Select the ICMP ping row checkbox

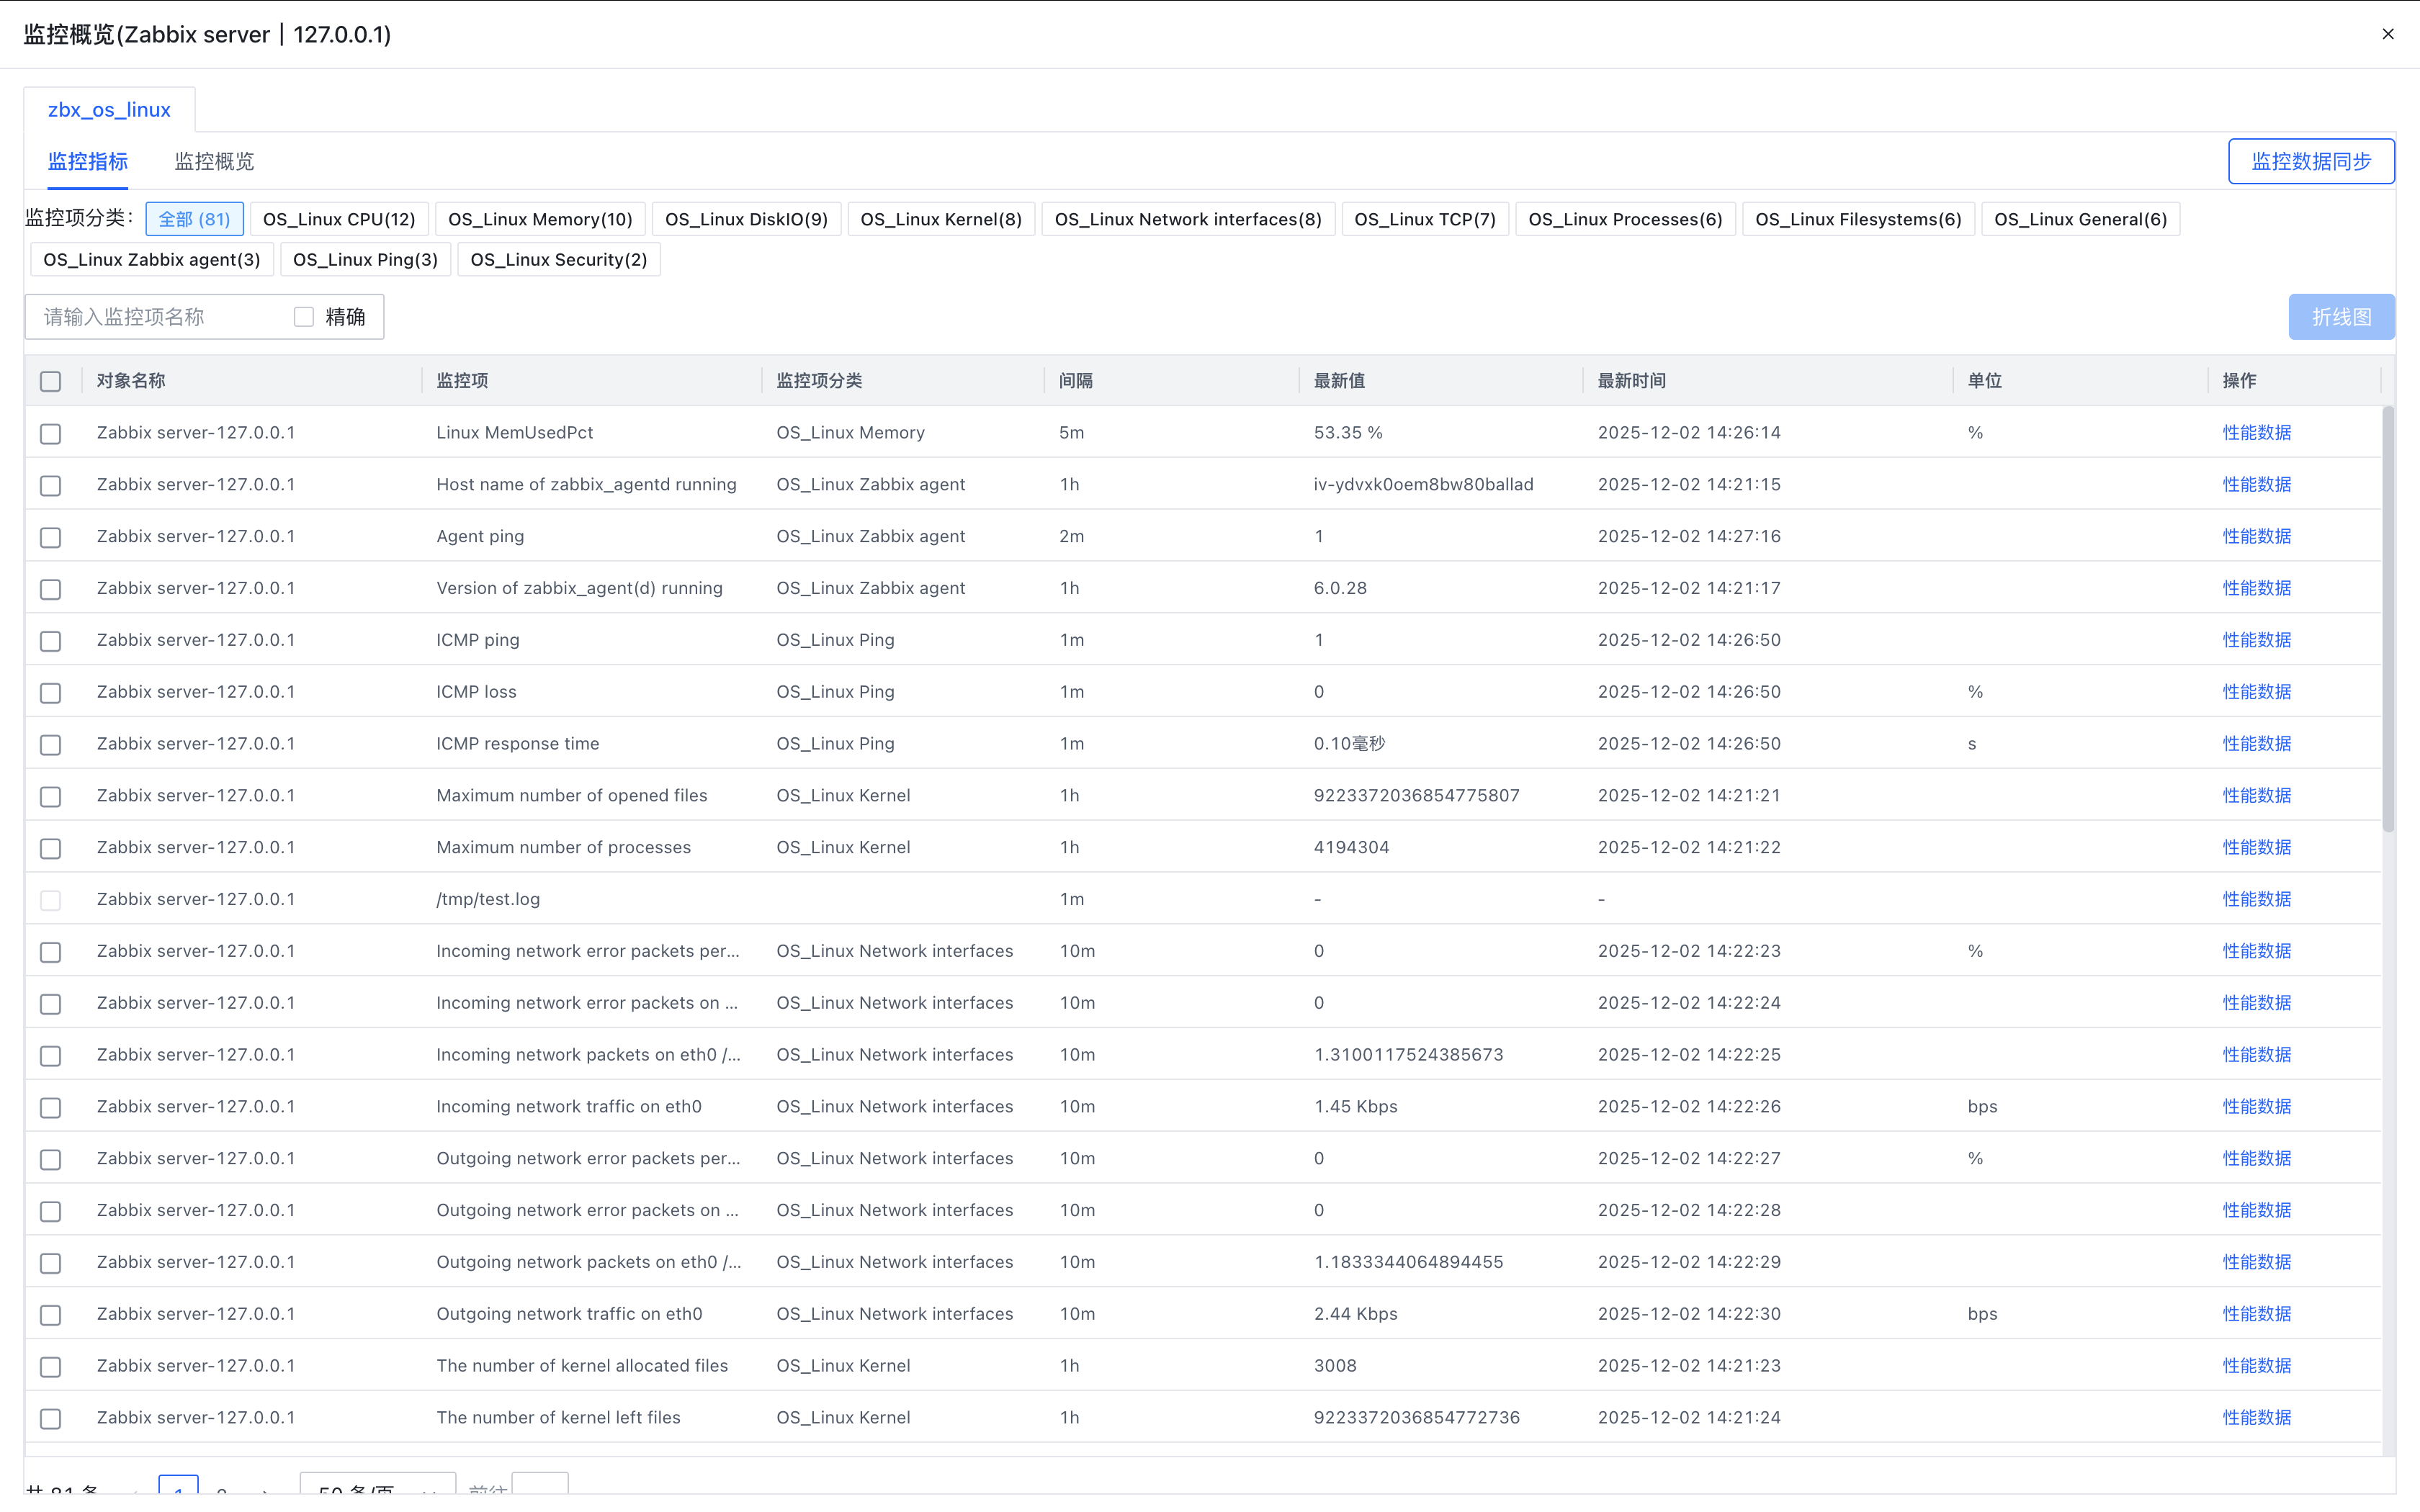(x=51, y=641)
